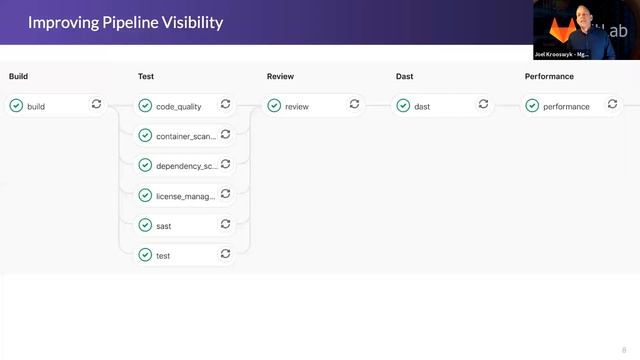Viewport: 640px width, 360px height.
Task: Select the Build stage heading
Action: (x=18, y=76)
